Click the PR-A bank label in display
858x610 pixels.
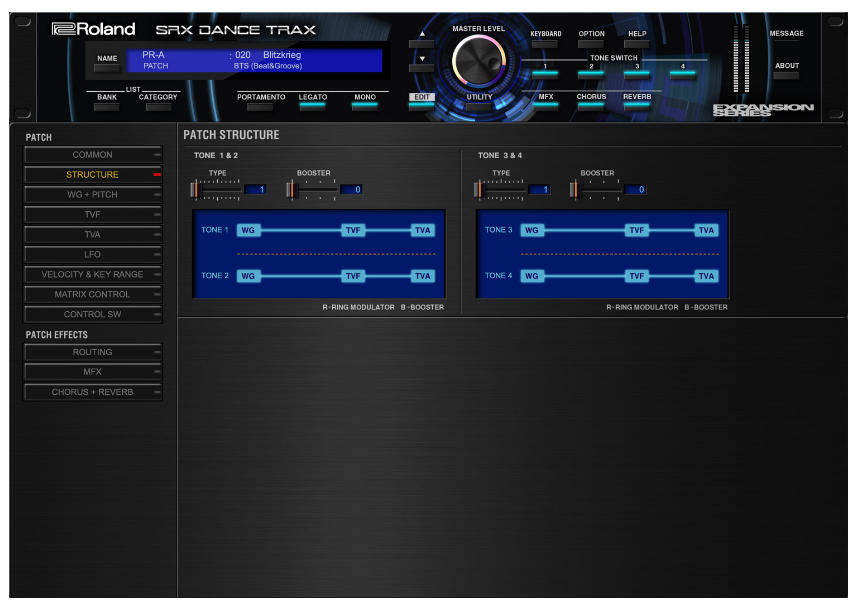point(153,55)
